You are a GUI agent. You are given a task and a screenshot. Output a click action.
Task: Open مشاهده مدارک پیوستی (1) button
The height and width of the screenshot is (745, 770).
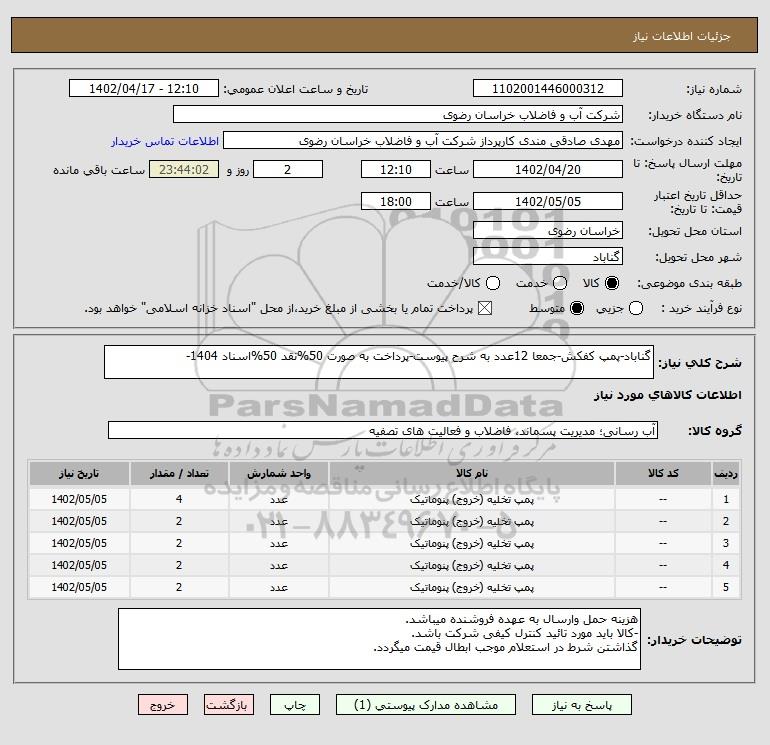click(x=426, y=705)
